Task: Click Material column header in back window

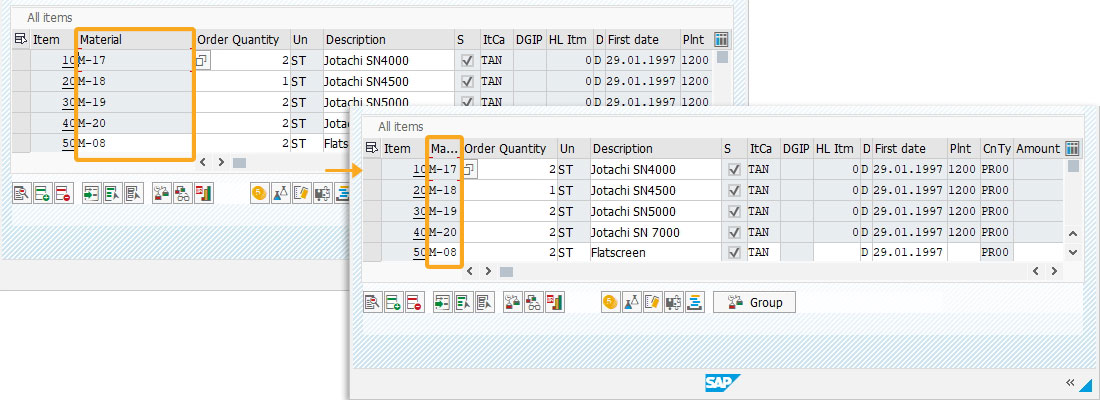Action: pos(136,39)
